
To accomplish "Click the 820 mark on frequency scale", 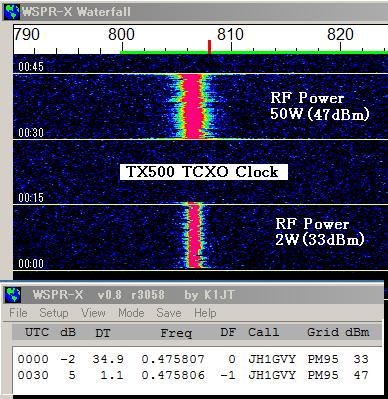I will (340, 34).
